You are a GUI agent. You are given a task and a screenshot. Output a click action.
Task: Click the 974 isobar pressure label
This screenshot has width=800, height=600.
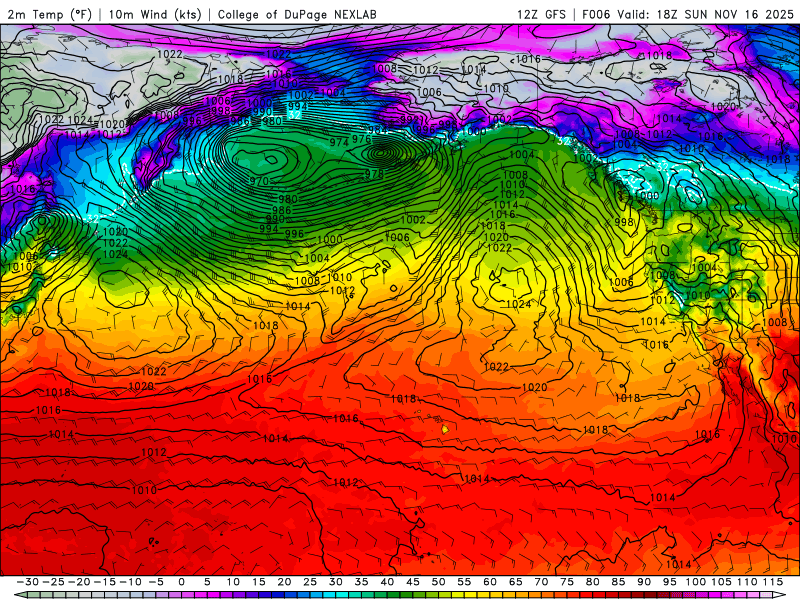coord(339,142)
